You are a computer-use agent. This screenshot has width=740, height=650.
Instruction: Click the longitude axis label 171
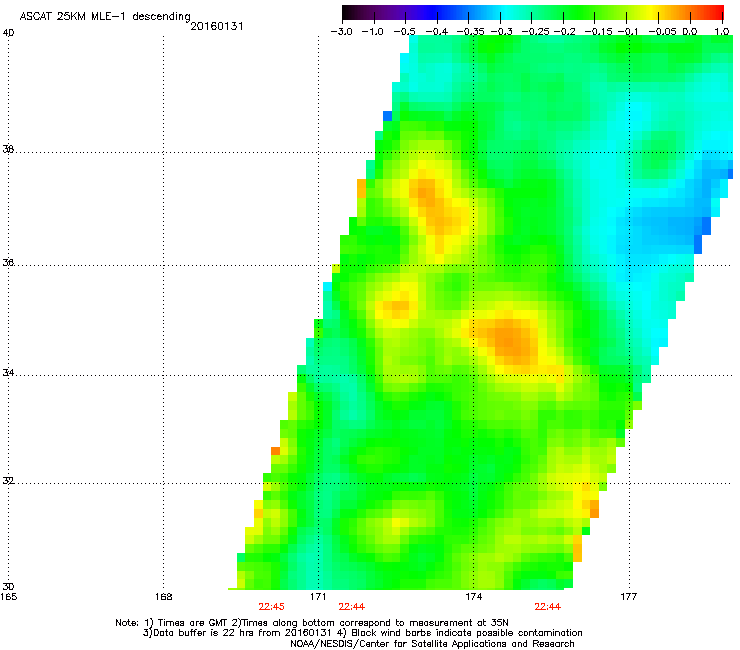pos(318,597)
